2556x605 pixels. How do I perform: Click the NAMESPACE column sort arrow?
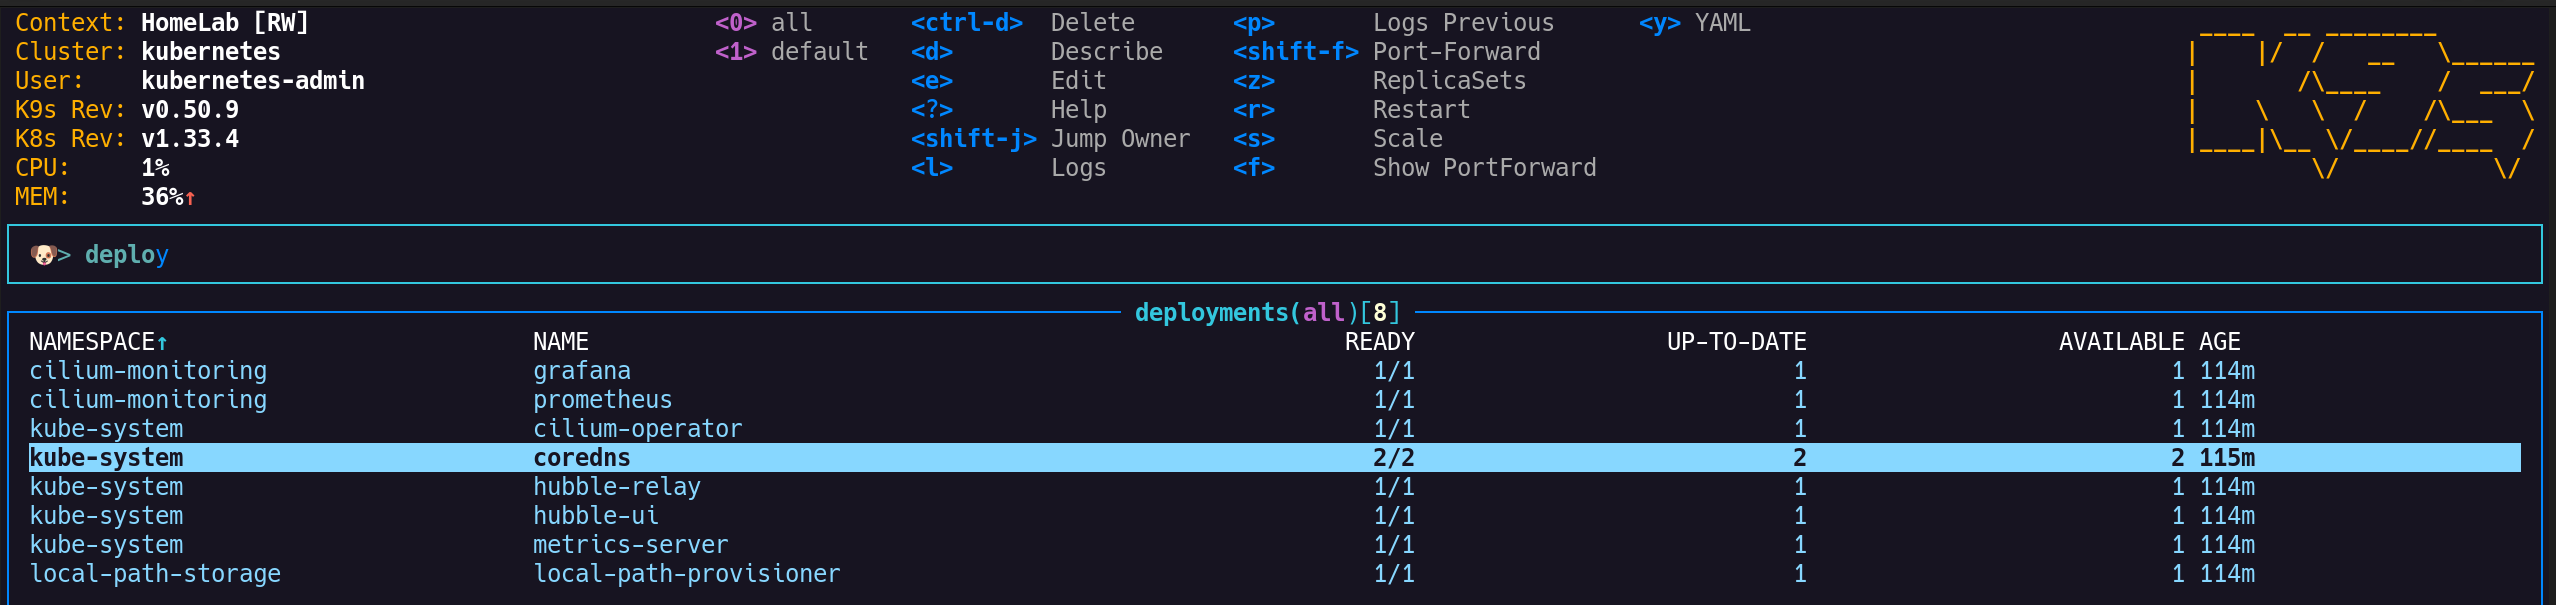(162, 342)
